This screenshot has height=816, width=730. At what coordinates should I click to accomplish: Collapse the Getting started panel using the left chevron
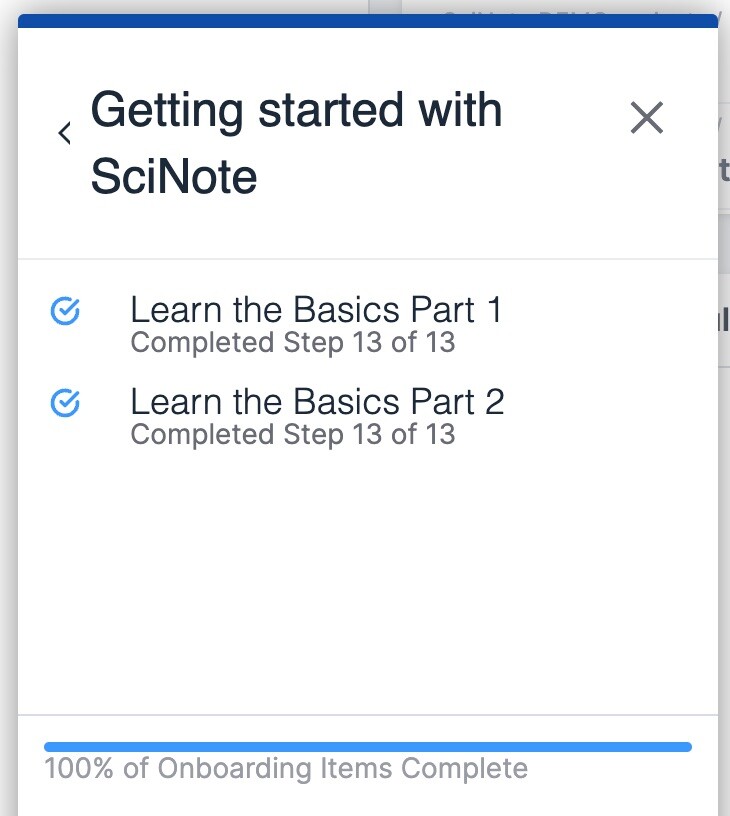coord(65,131)
